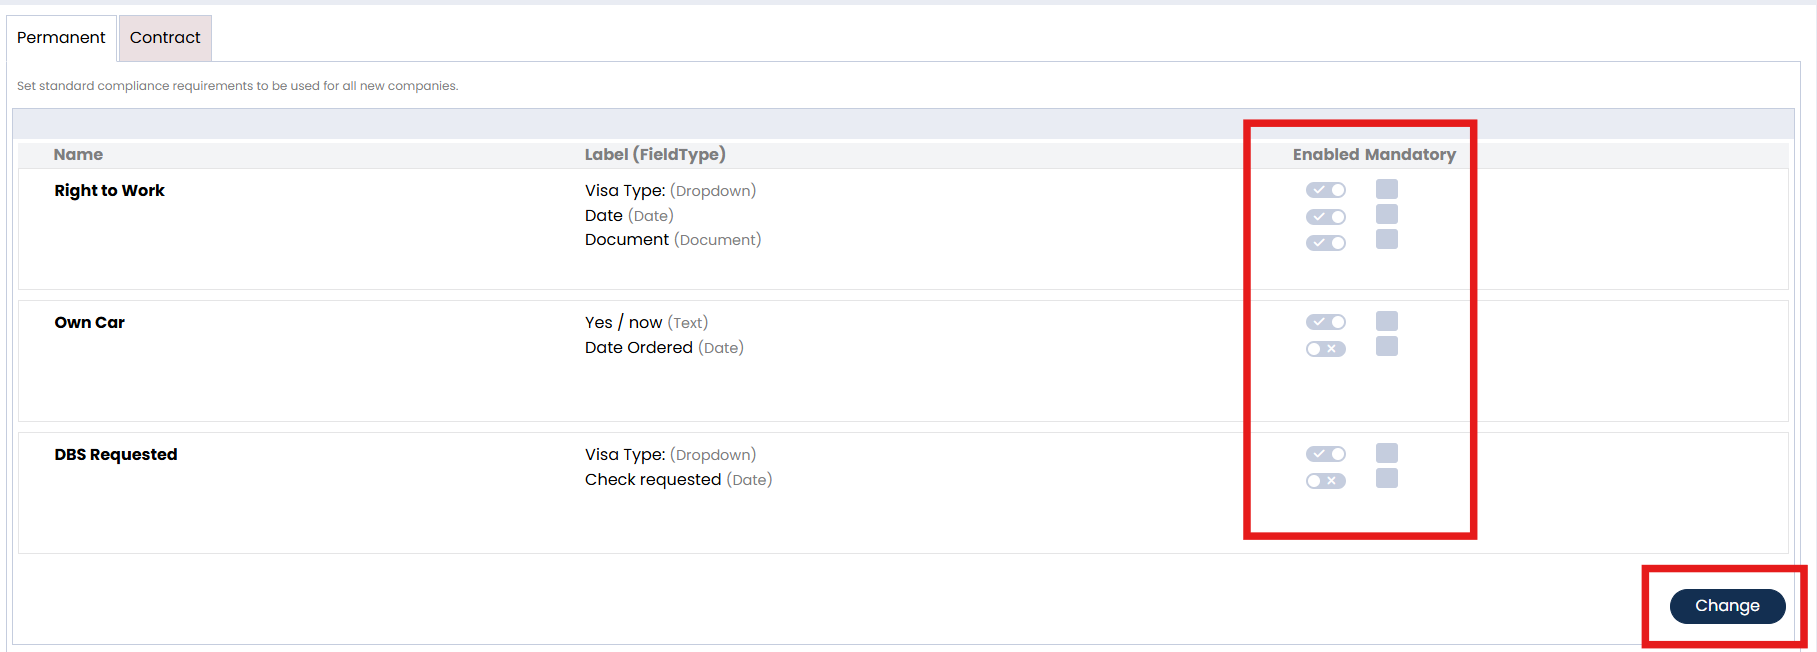This screenshot has width=1817, height=652.
Task: Check mandatory box for Right to Work Document
Action: click(1387, 239)
